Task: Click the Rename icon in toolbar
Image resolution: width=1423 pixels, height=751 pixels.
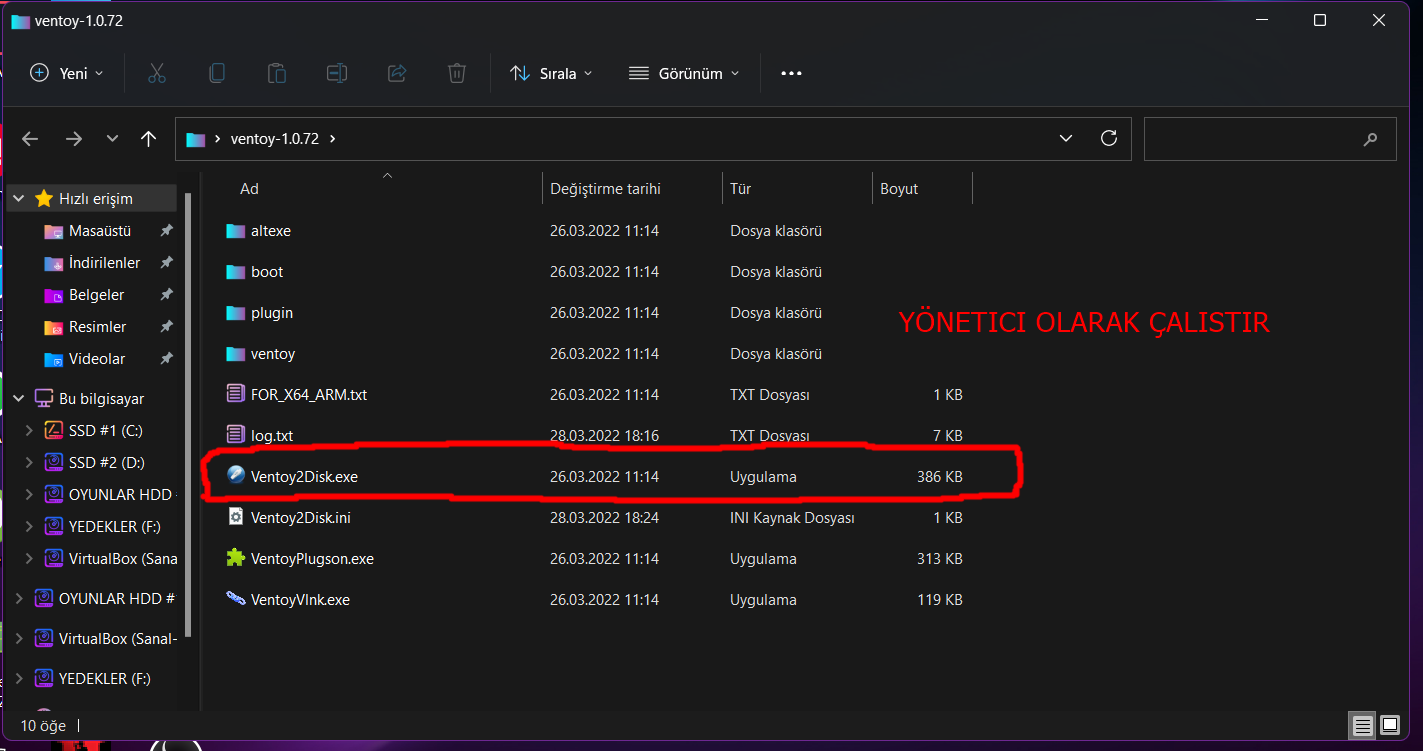Action: coord(337,73)
